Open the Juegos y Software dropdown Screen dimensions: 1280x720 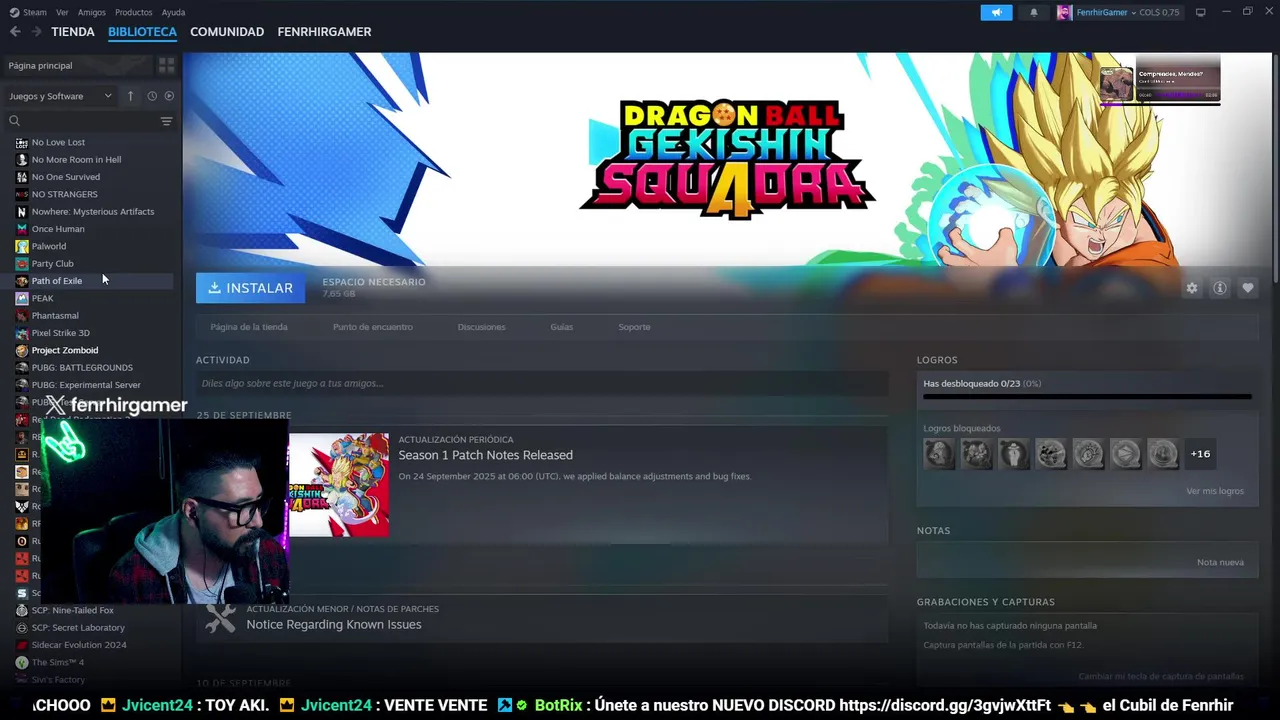pos(61,96)
